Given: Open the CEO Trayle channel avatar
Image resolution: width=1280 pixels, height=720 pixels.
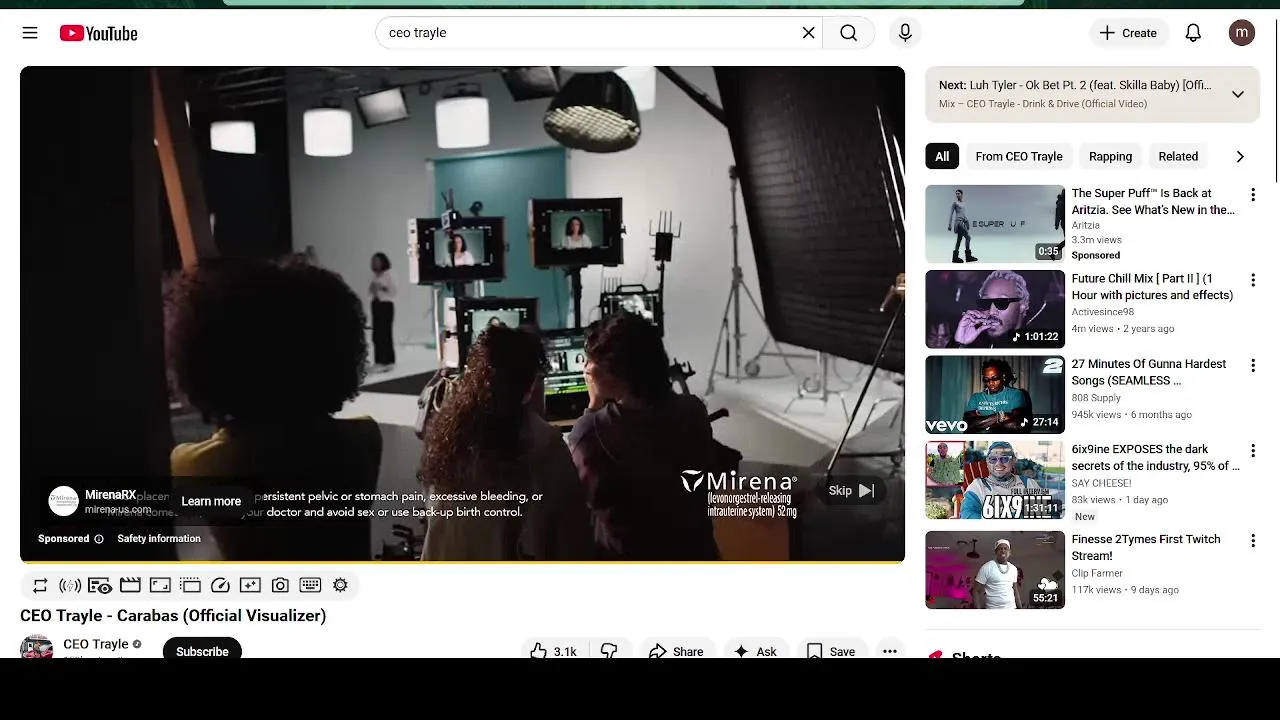Looking at the screenshot, I should pyautogui.click(x=37, y=647).
